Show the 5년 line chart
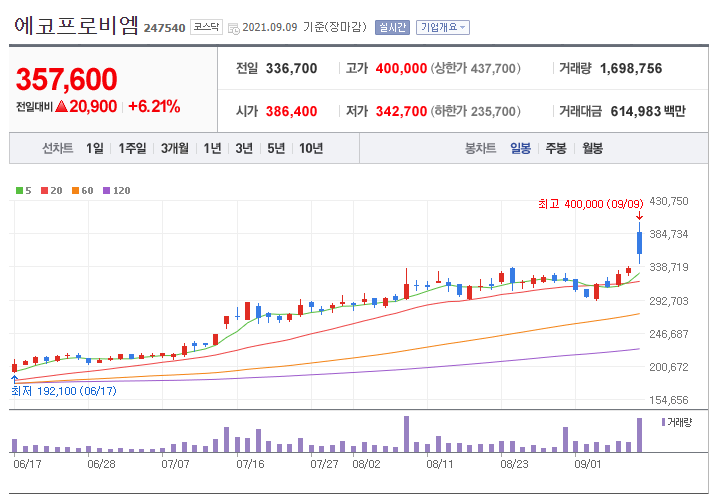Screen dimensions: 709x494 [x=276, y=148]
